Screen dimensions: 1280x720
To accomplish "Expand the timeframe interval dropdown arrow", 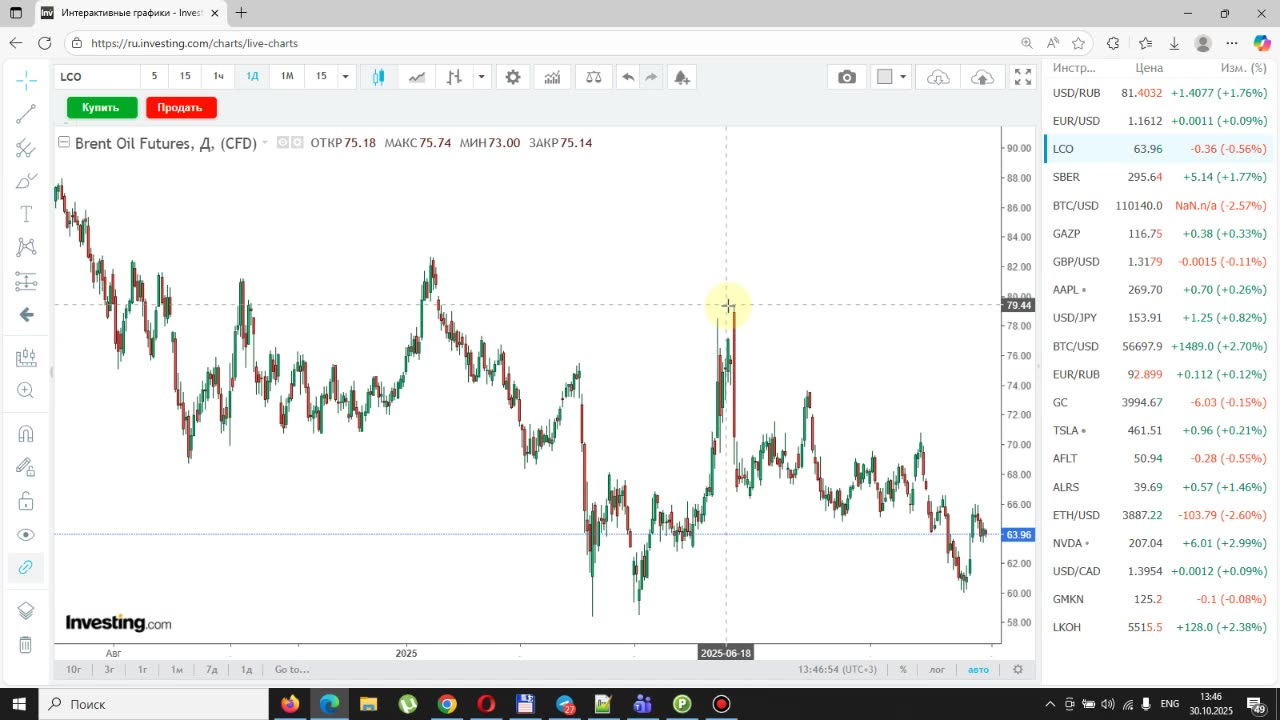I will tap(345, 77).
